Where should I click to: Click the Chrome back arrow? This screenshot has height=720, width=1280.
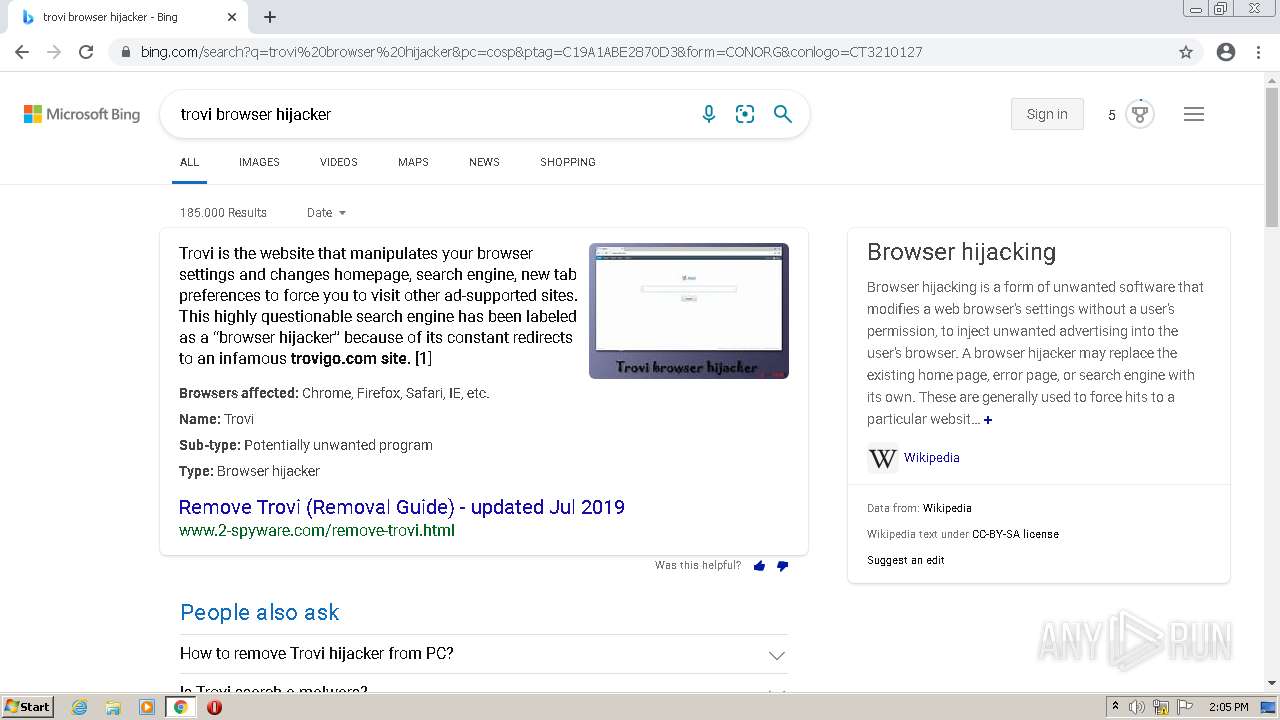point(22,52)
